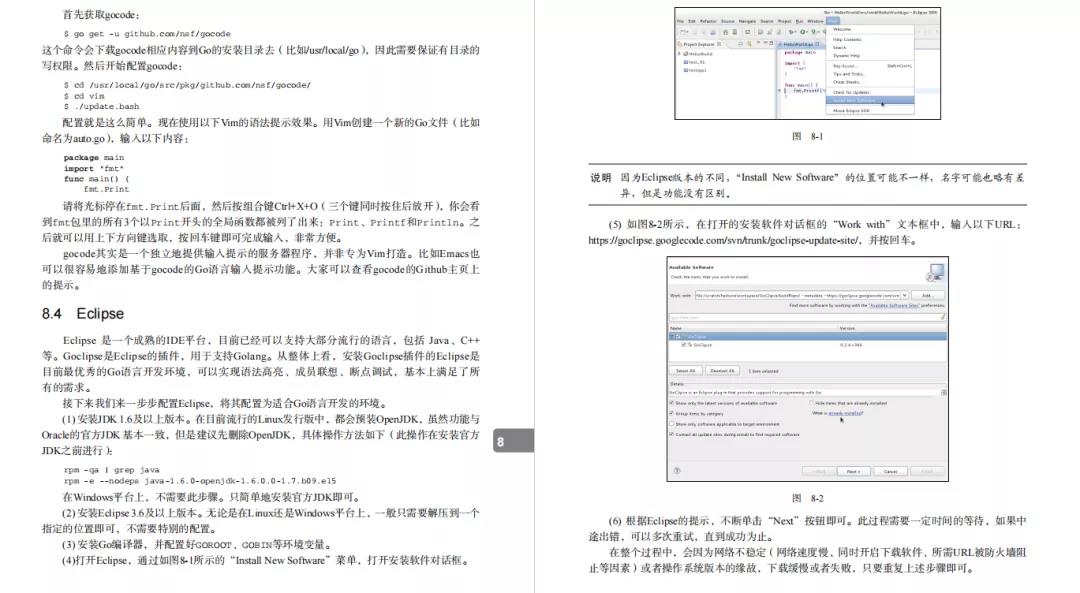
Task: Collapse the GoClipse category row
Action: point(673,336)
